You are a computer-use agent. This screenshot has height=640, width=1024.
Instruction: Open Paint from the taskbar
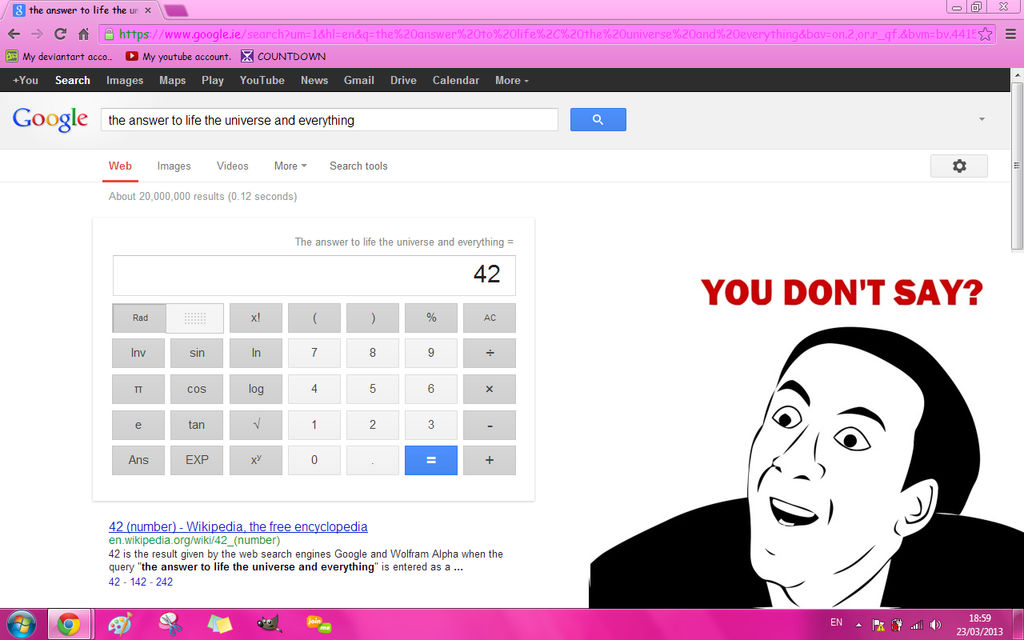point(120,621)
